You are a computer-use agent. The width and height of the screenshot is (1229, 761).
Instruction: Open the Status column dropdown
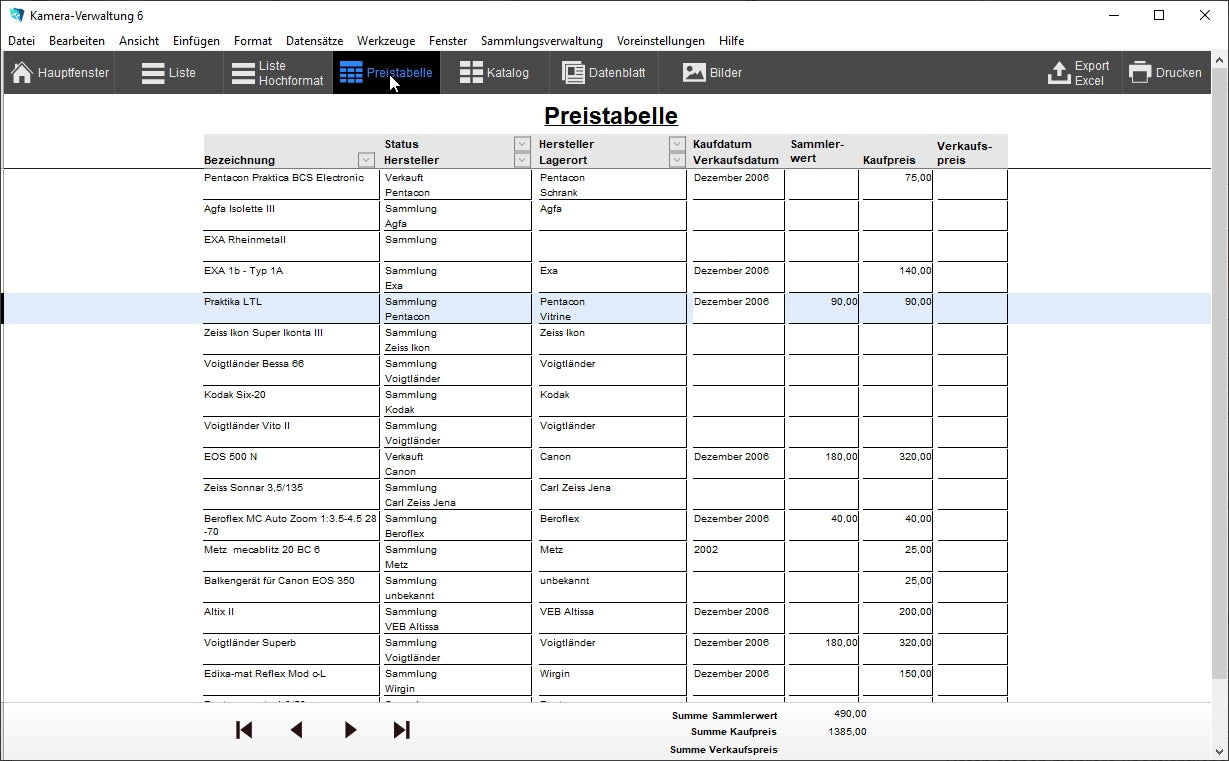click(x=522, y=144)
